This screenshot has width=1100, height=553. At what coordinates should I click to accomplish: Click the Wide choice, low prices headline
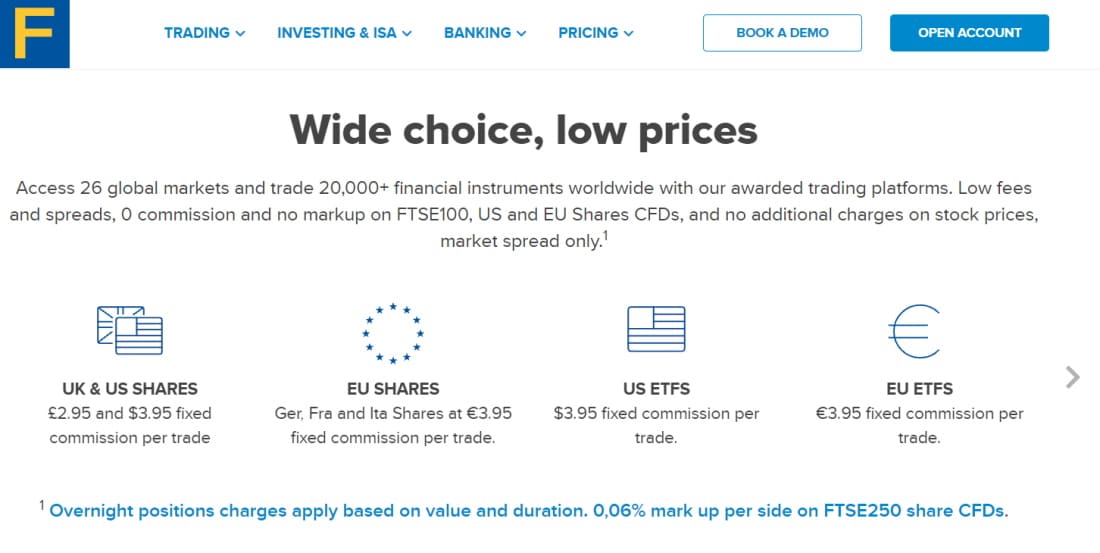tap(523, 130)
